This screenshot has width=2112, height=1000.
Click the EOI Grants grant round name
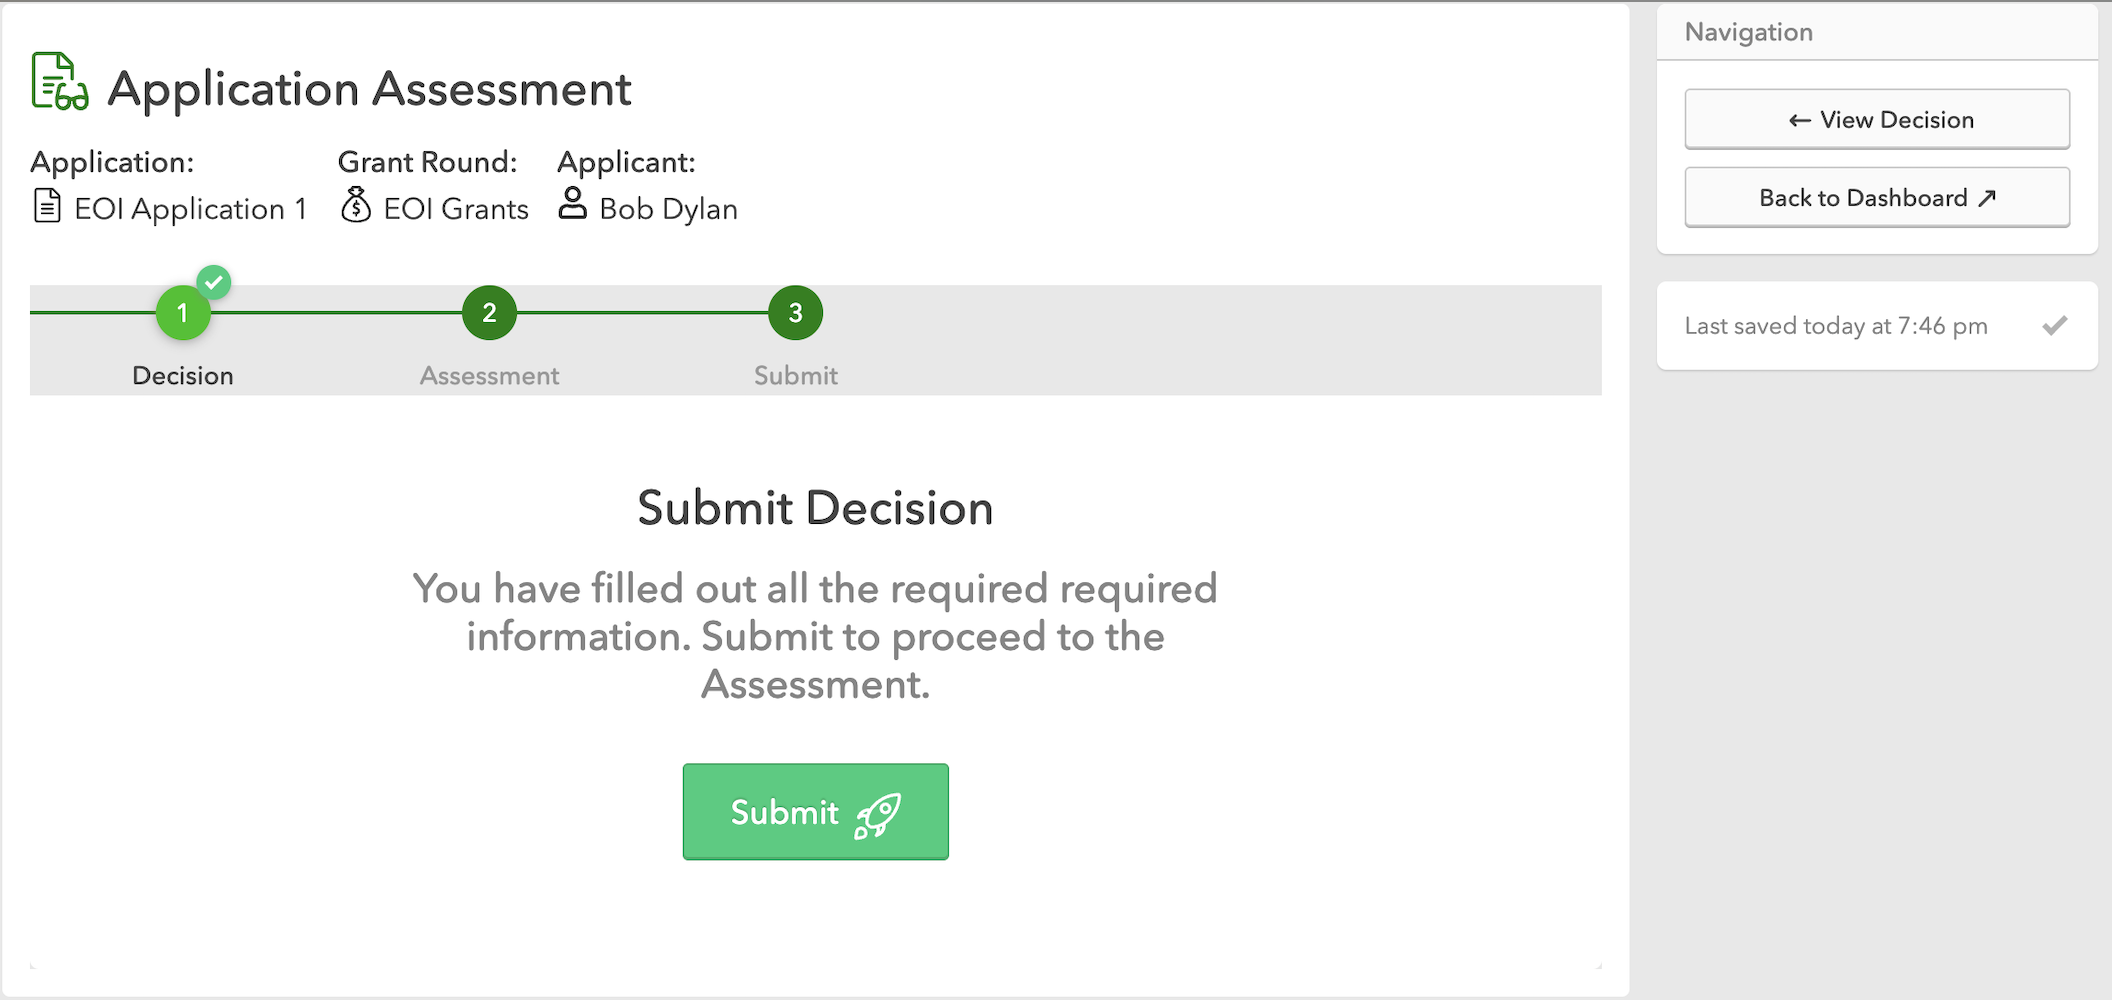[x=456, y=209]
